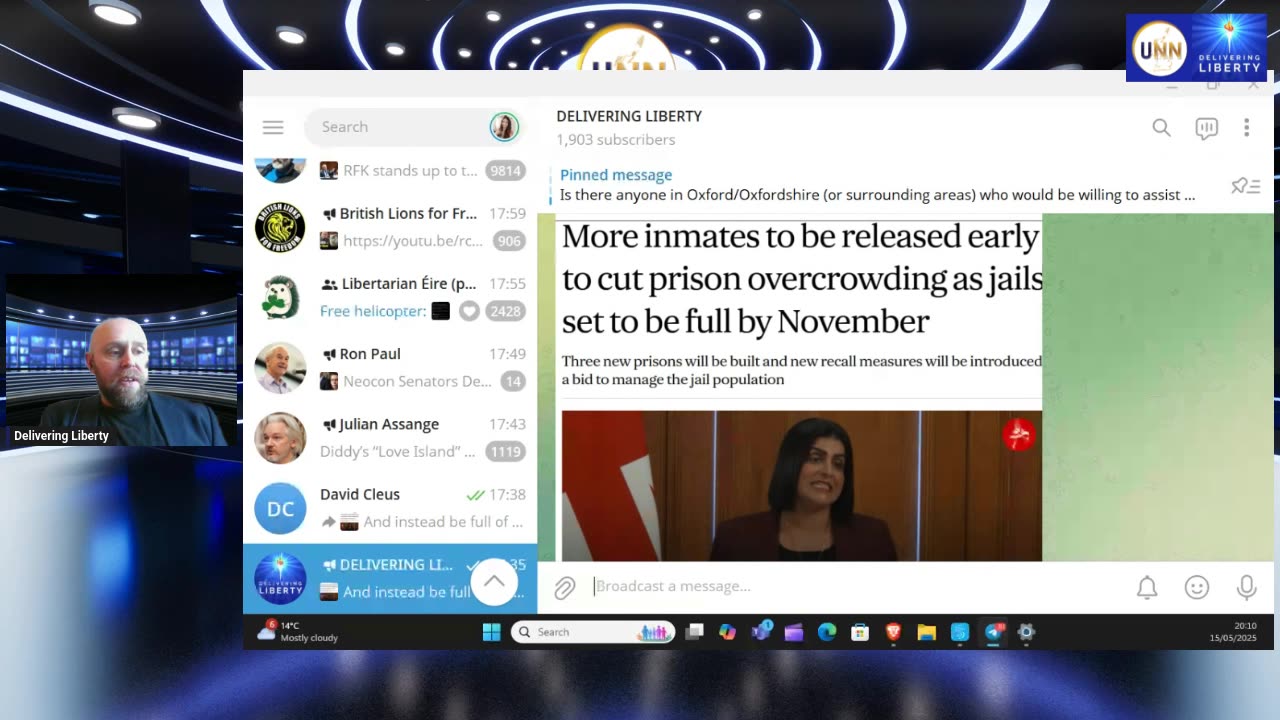Click the 14 unread badge on Ron Paul

(x=512, y=381)
